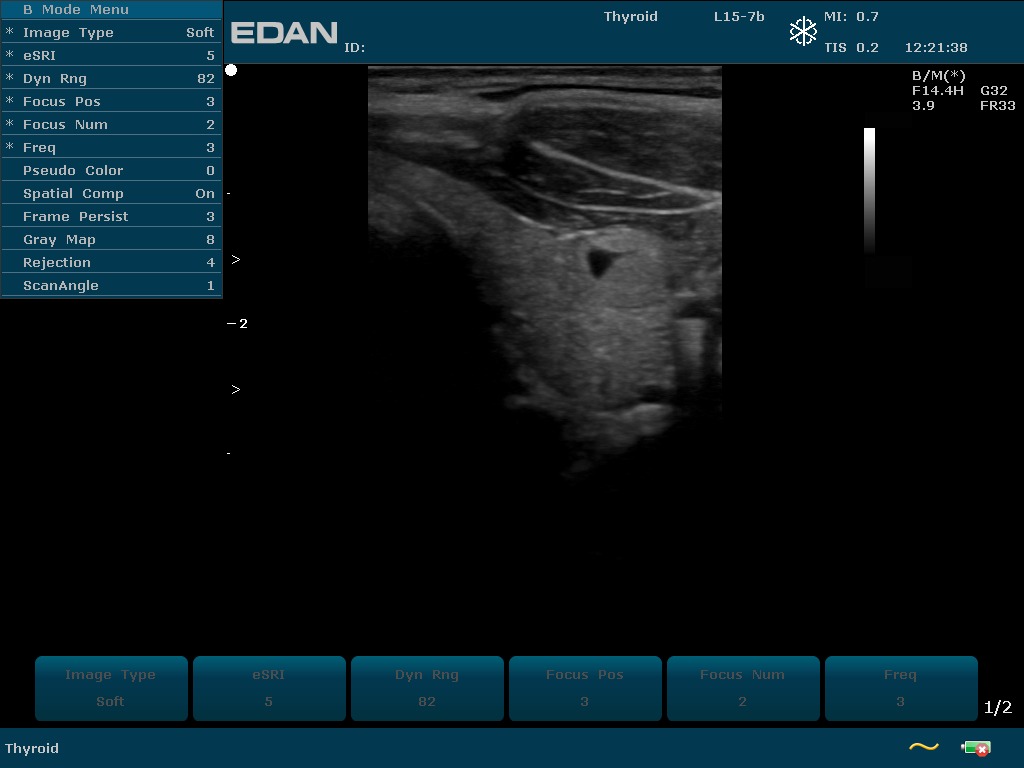This screenshot has width=1024, height=768.
Task: Open the Rejection setting in menu
Action: (111, 263)
